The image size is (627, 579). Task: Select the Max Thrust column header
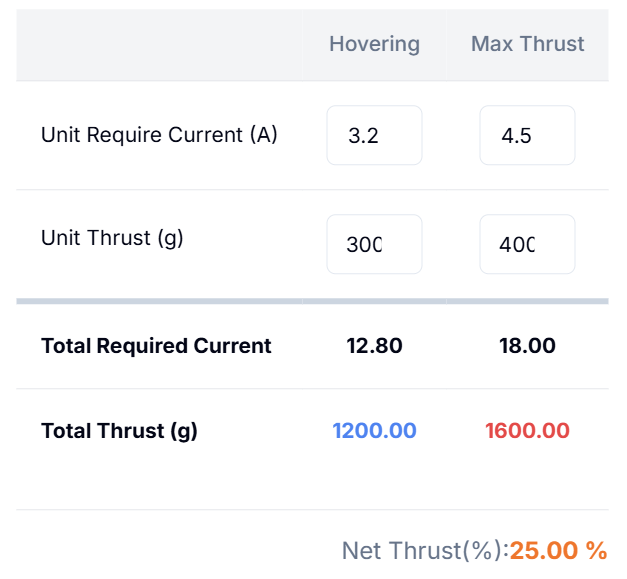(x=527, y=44)
